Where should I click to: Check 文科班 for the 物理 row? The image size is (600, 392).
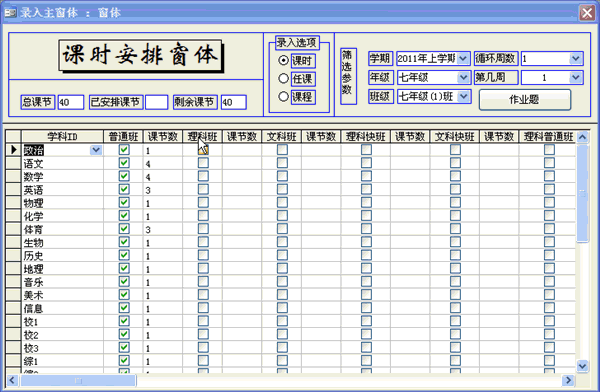coord(282,203)
